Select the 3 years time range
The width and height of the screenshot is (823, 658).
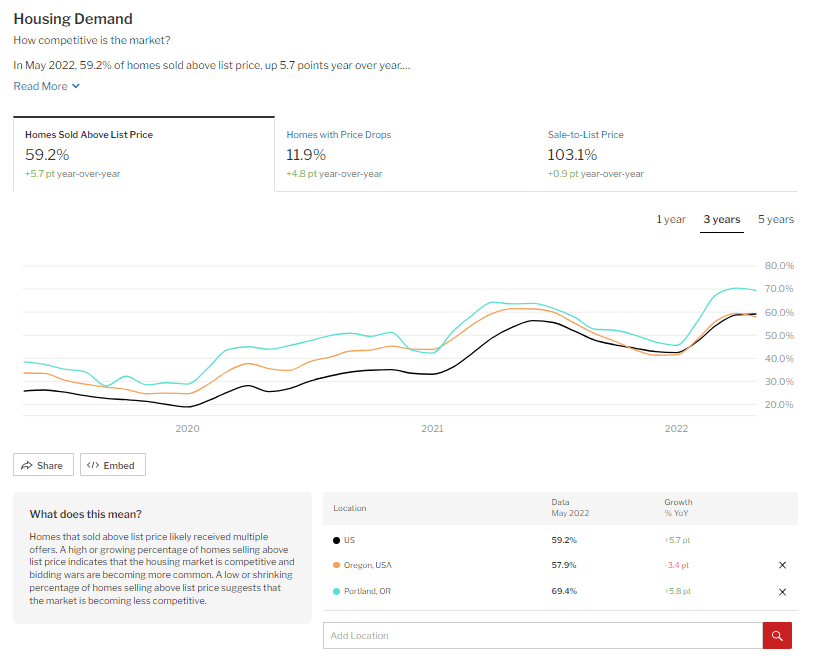point(721,219)
